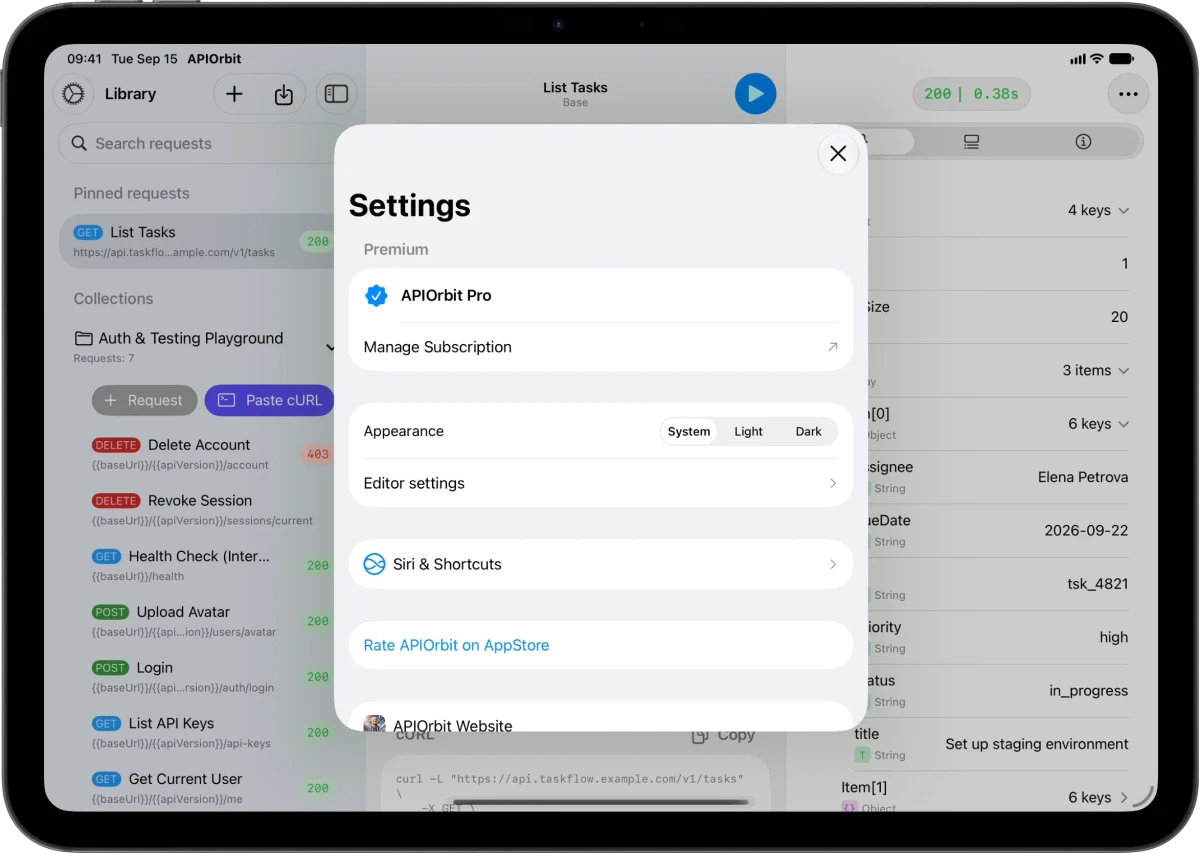Add new item with plus icon
Screen dimensions: 1200x853
tap(234, 94)
